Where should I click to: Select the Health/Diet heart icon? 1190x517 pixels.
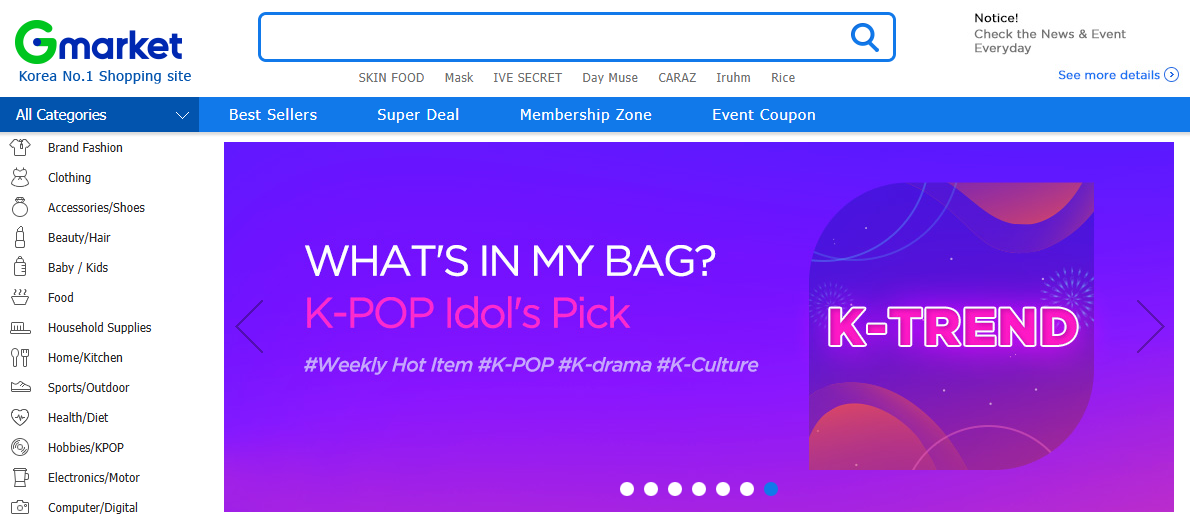point(19,417)
